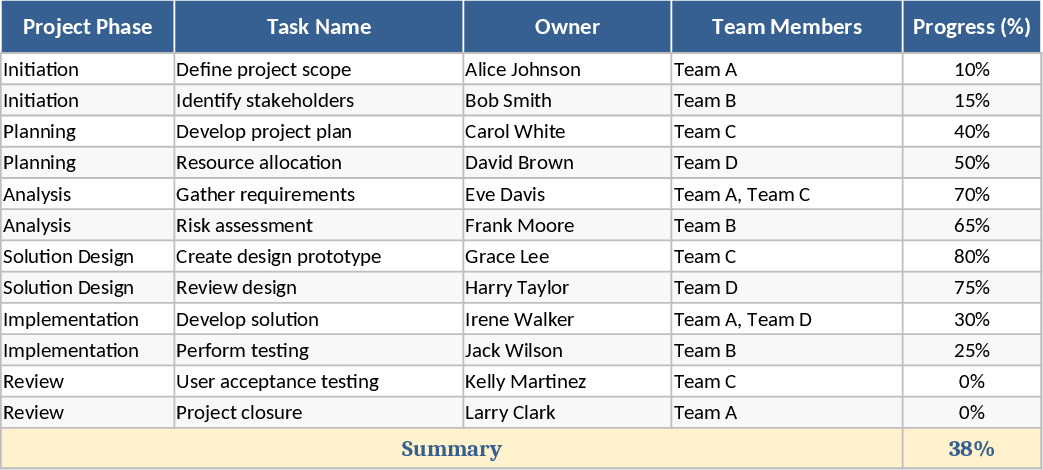Screen dimensions: 1043x470
Task: Click the Team A, Team C cell
Action: pyautogui.click(x=786, y=195)
